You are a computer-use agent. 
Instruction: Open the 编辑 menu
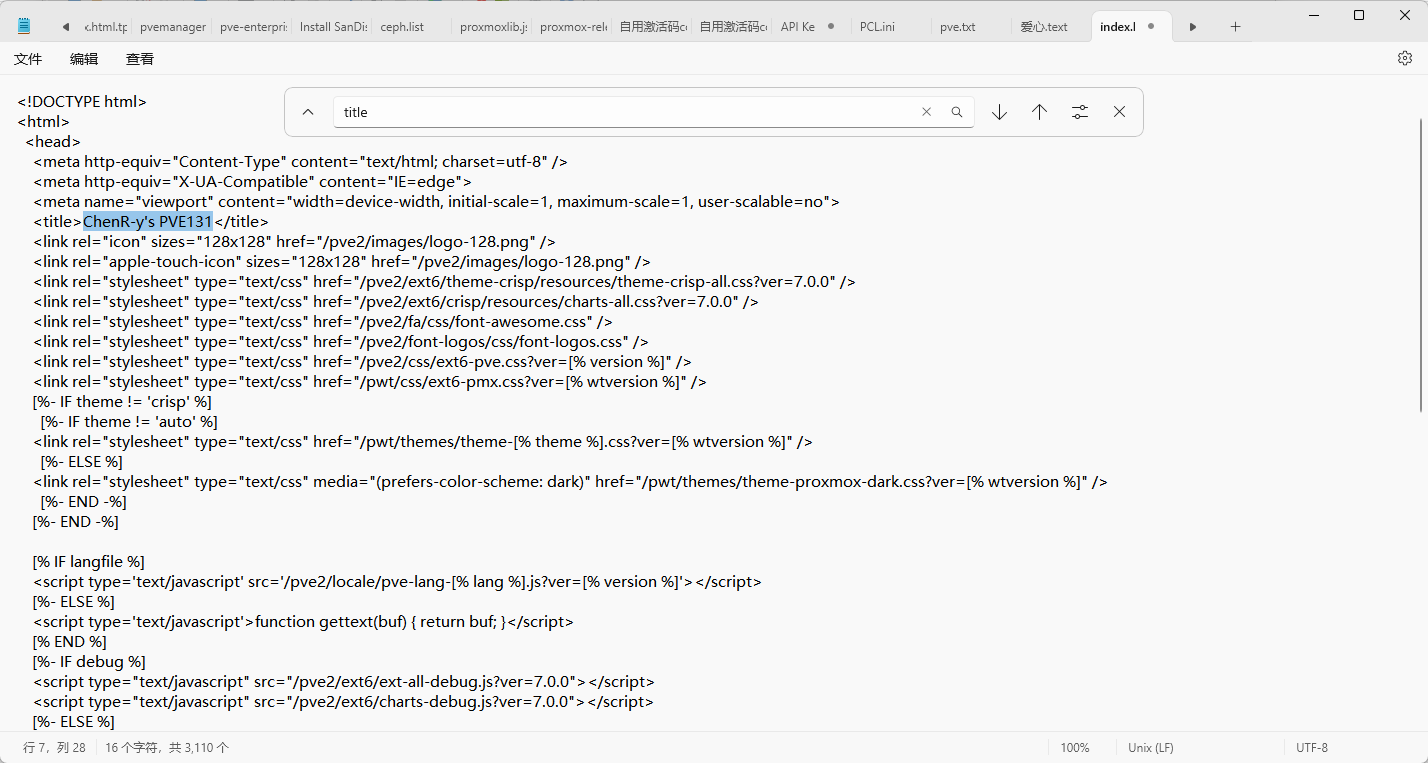pyautogui.click(x=84, y=59)
